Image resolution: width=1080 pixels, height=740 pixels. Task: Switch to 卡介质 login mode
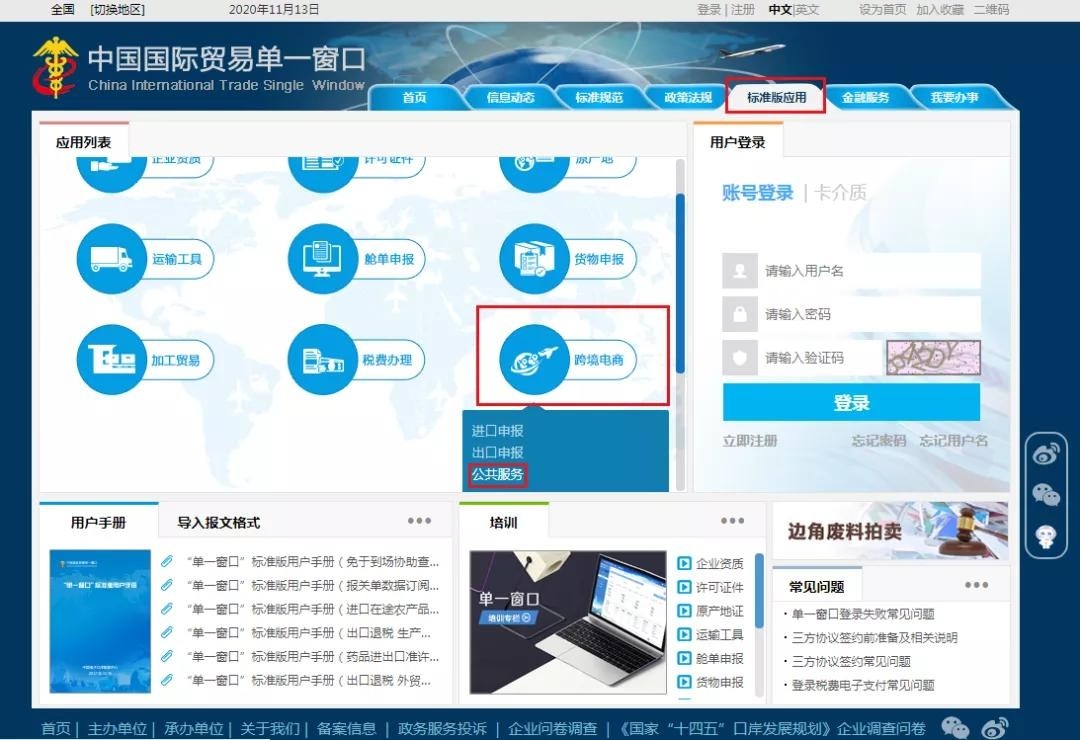840,192
